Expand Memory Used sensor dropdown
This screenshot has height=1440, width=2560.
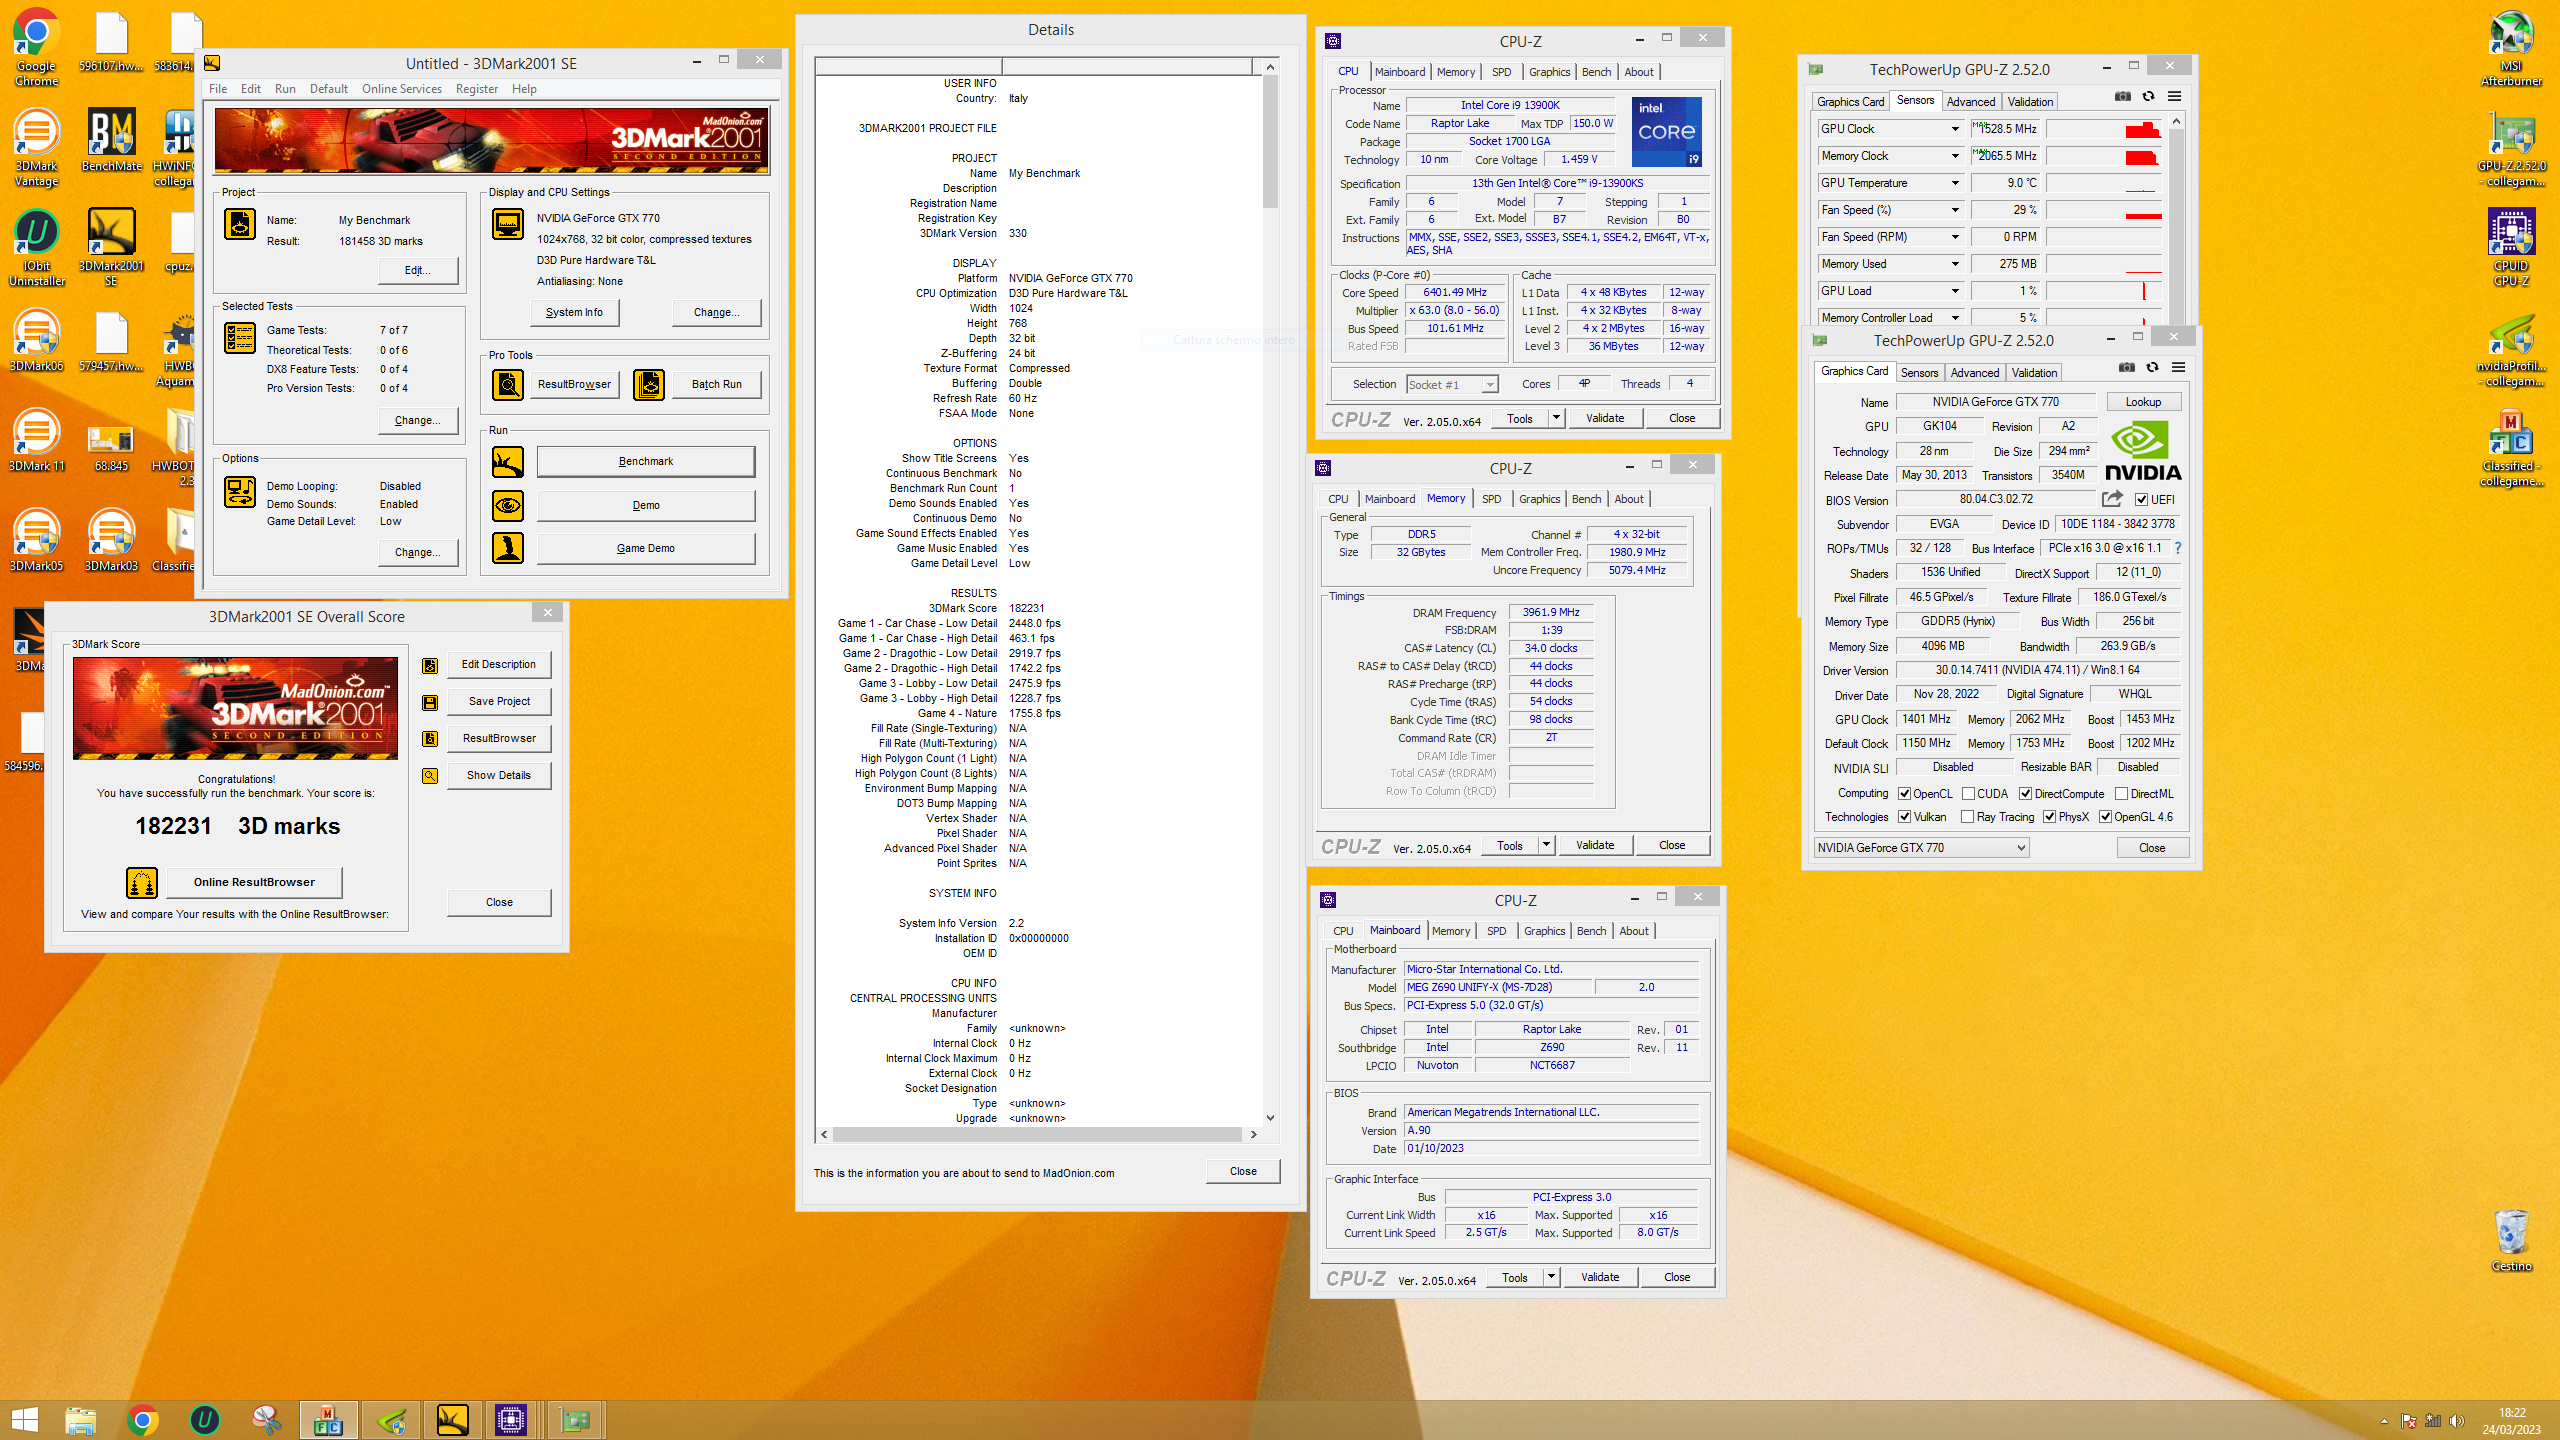1955,264
